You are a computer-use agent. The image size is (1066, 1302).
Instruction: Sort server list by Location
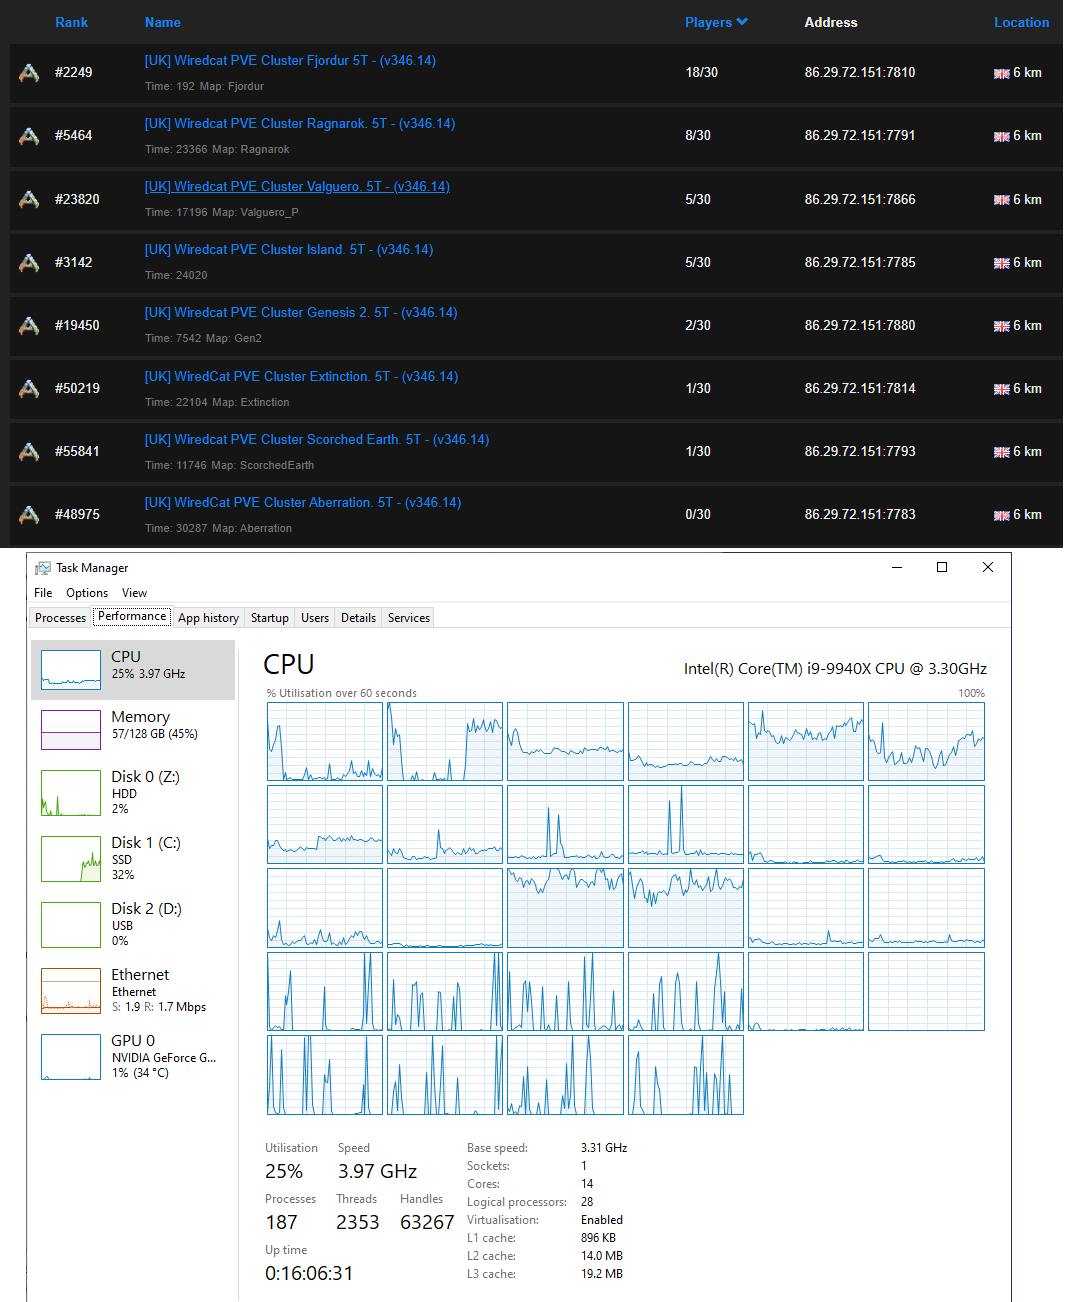click(1021, 22)
